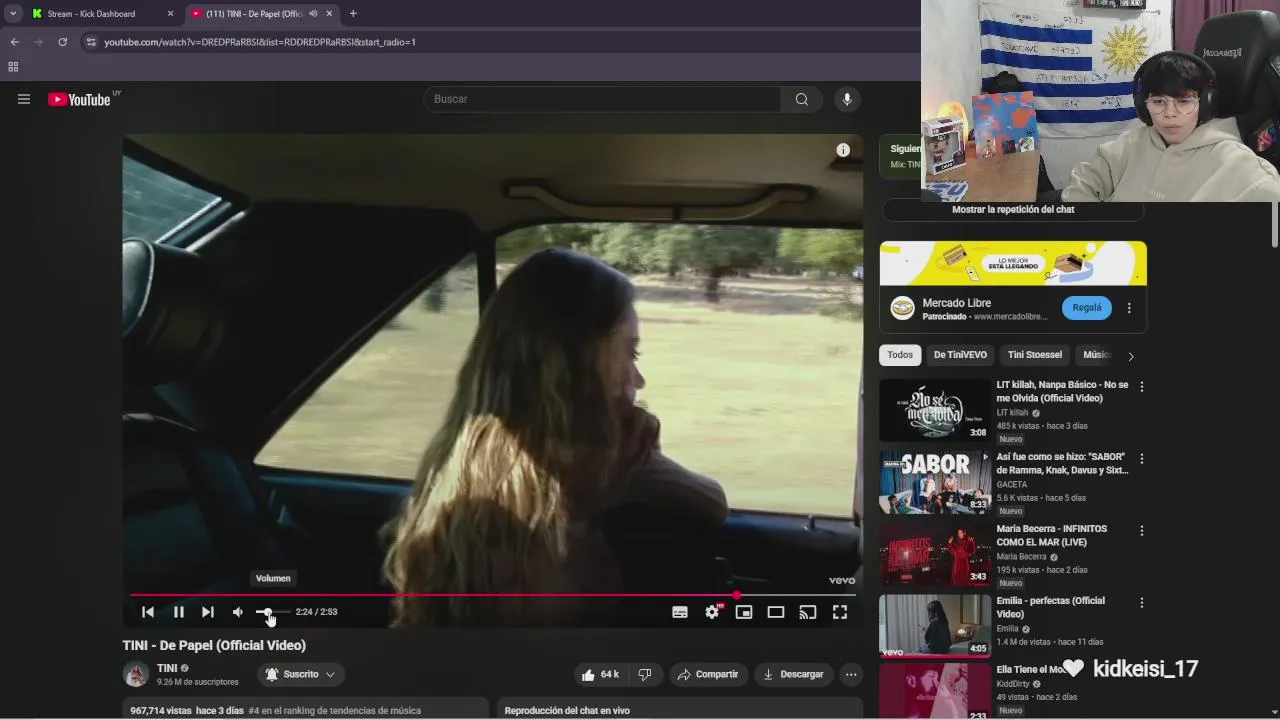
Task: Select the Música chip
Action: (x=1096, y=355)
